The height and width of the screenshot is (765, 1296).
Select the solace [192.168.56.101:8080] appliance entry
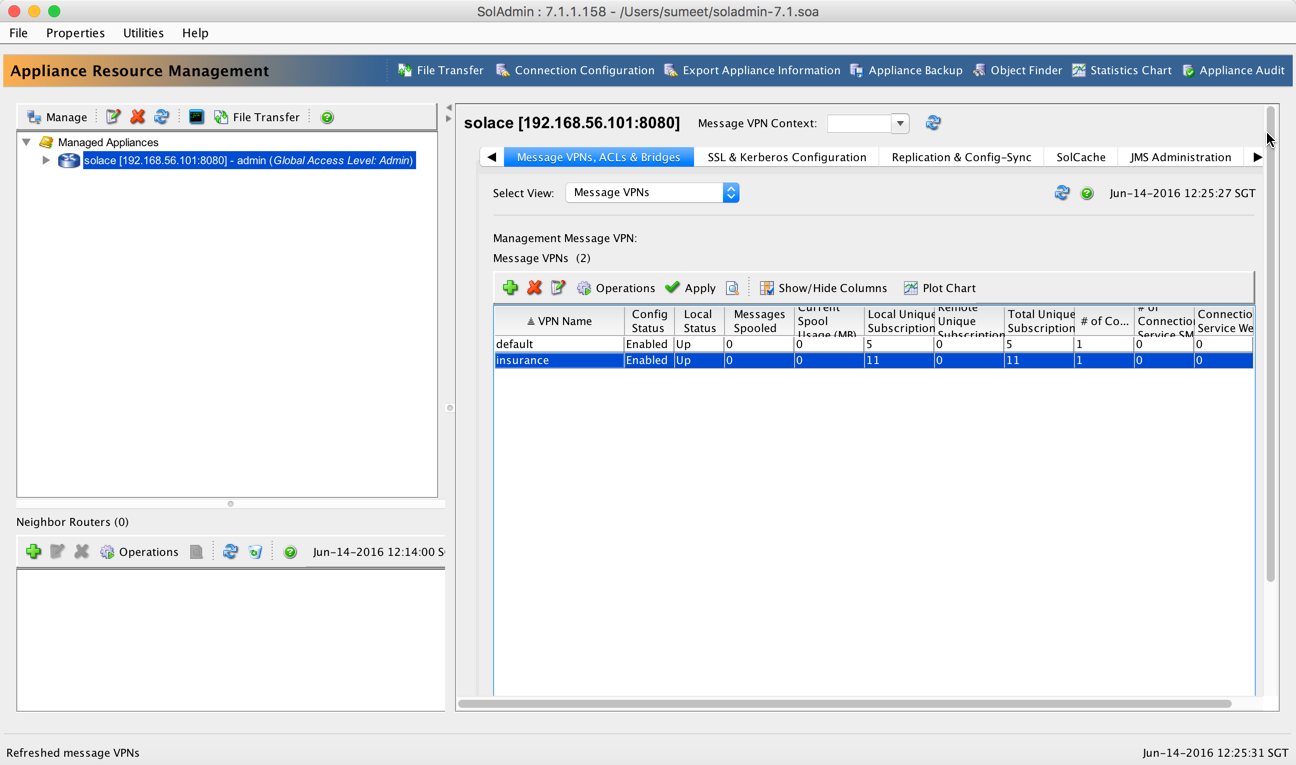tap(249, 160)
